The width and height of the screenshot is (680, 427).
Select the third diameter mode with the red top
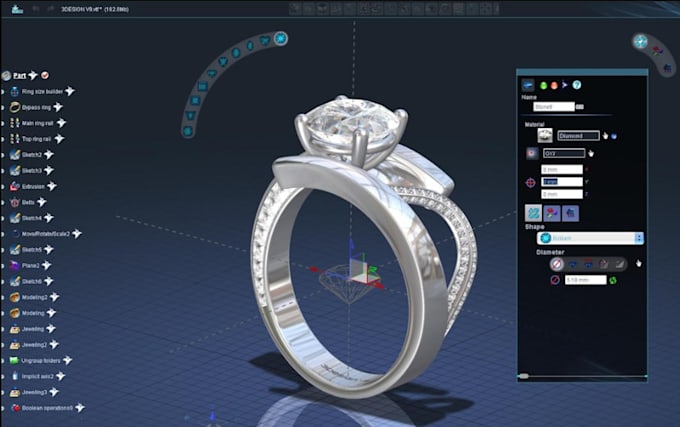588,264
